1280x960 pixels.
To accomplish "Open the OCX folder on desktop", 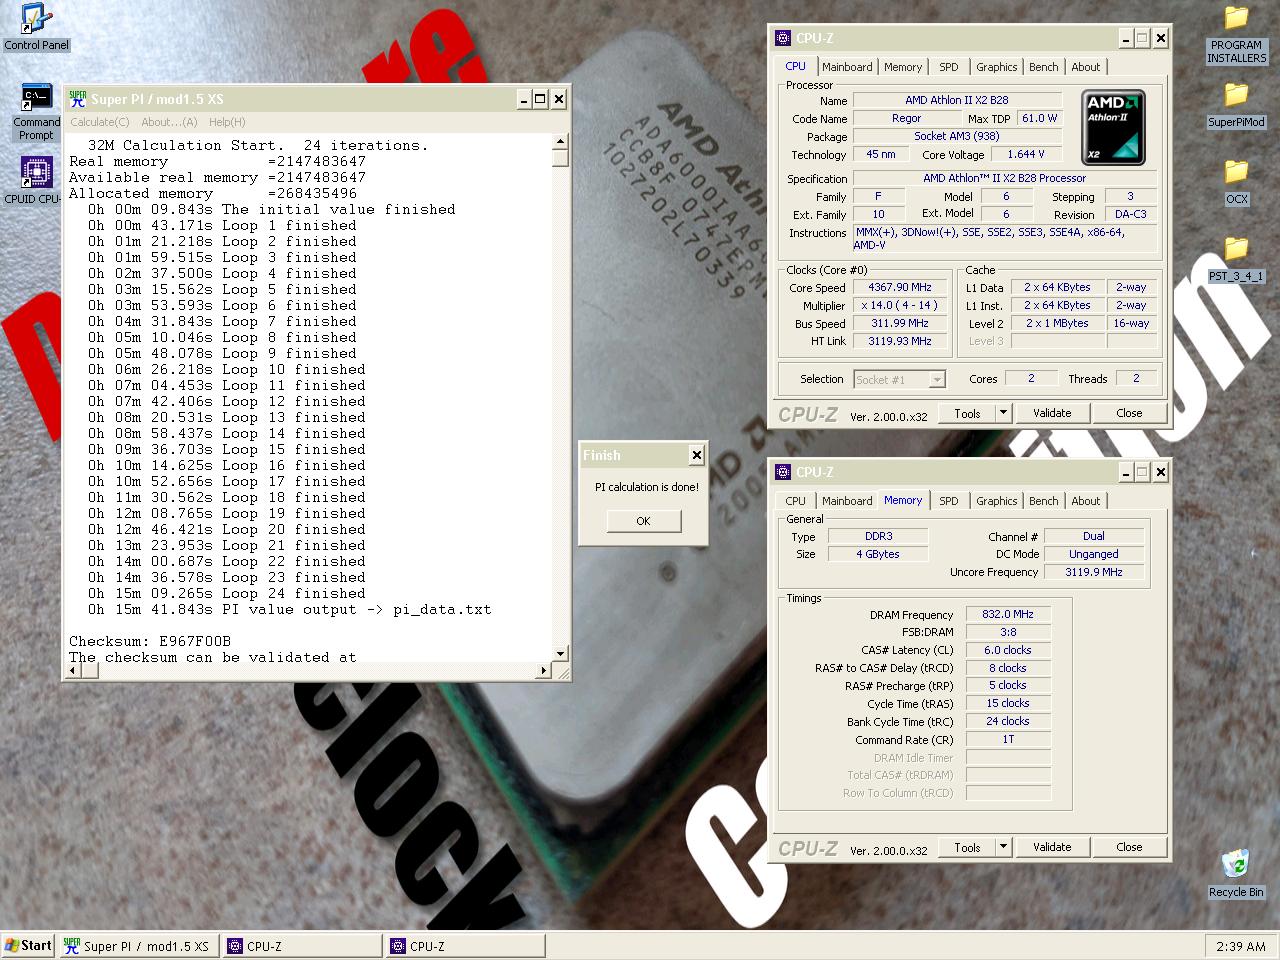I will [x=1236, y=182].
